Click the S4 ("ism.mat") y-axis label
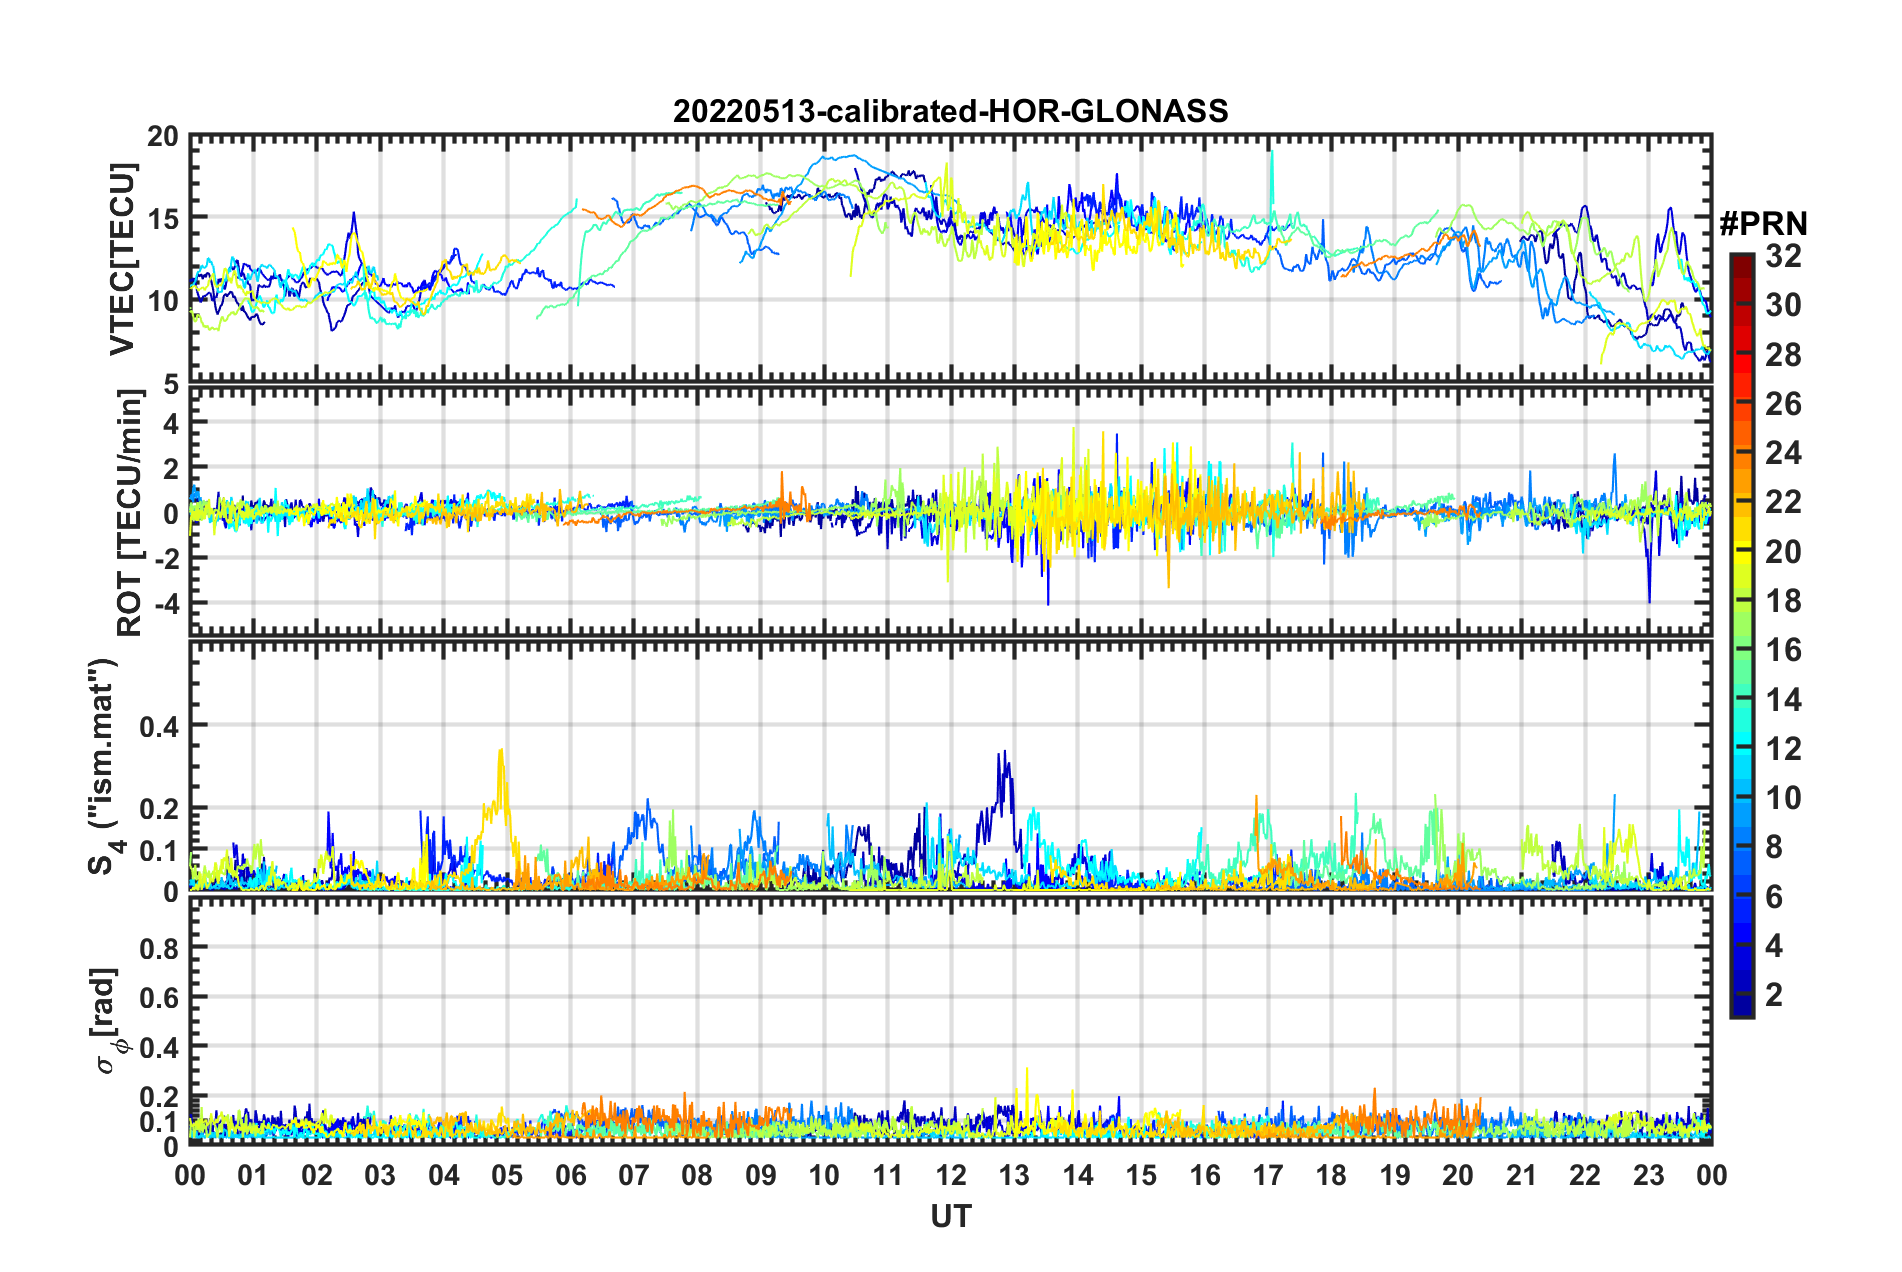Screen dimensions: 1902x1272 pos(104,767)
